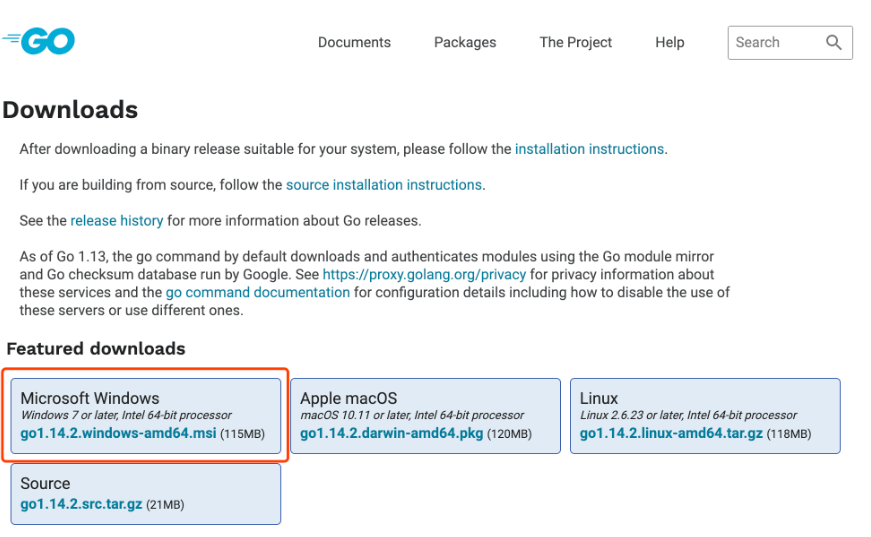Open the Documents menu
The height and width of the screenshot is (537, 871).
coord(354,42)
